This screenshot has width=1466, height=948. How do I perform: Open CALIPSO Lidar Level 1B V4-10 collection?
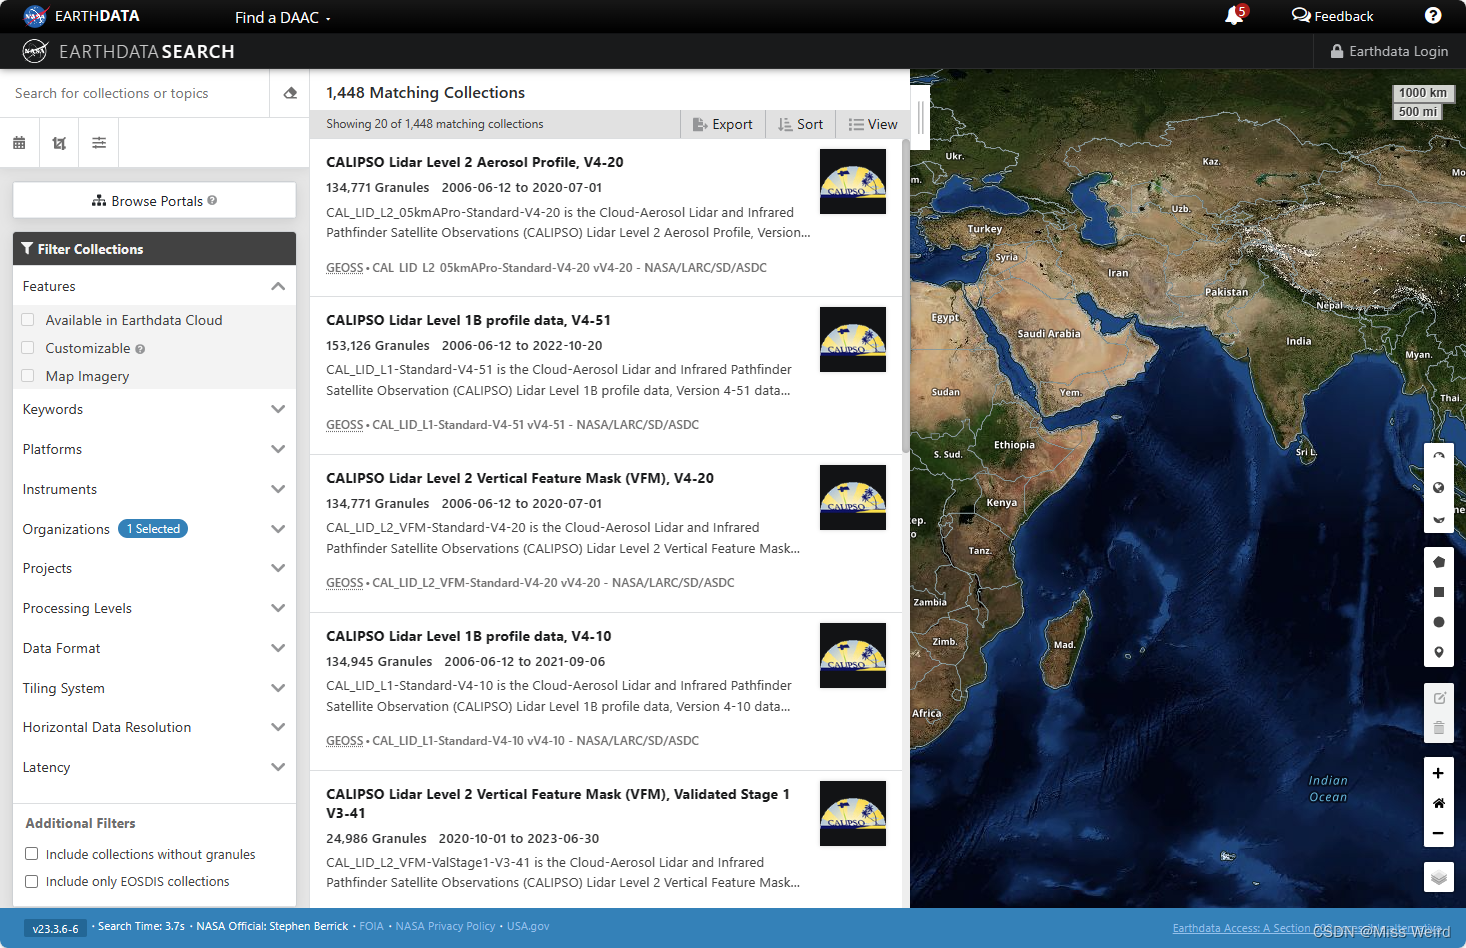pos(468,636)
